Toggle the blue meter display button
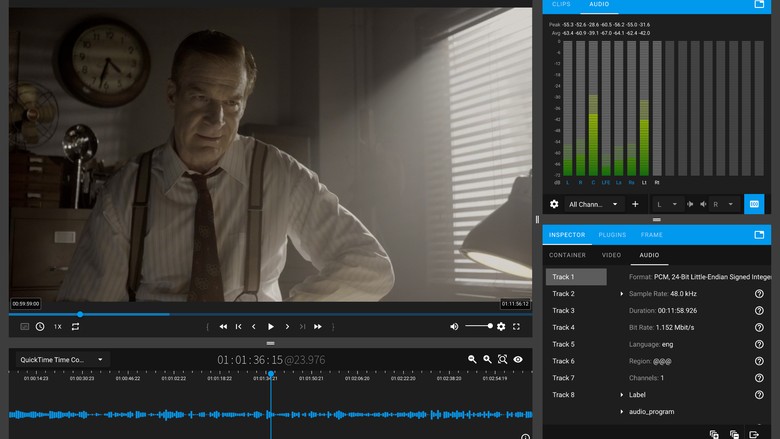 point(754,204)
